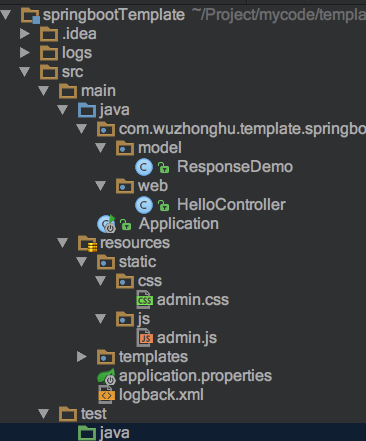
Task: Click the resources root folder icon
Action: (88, 243)
